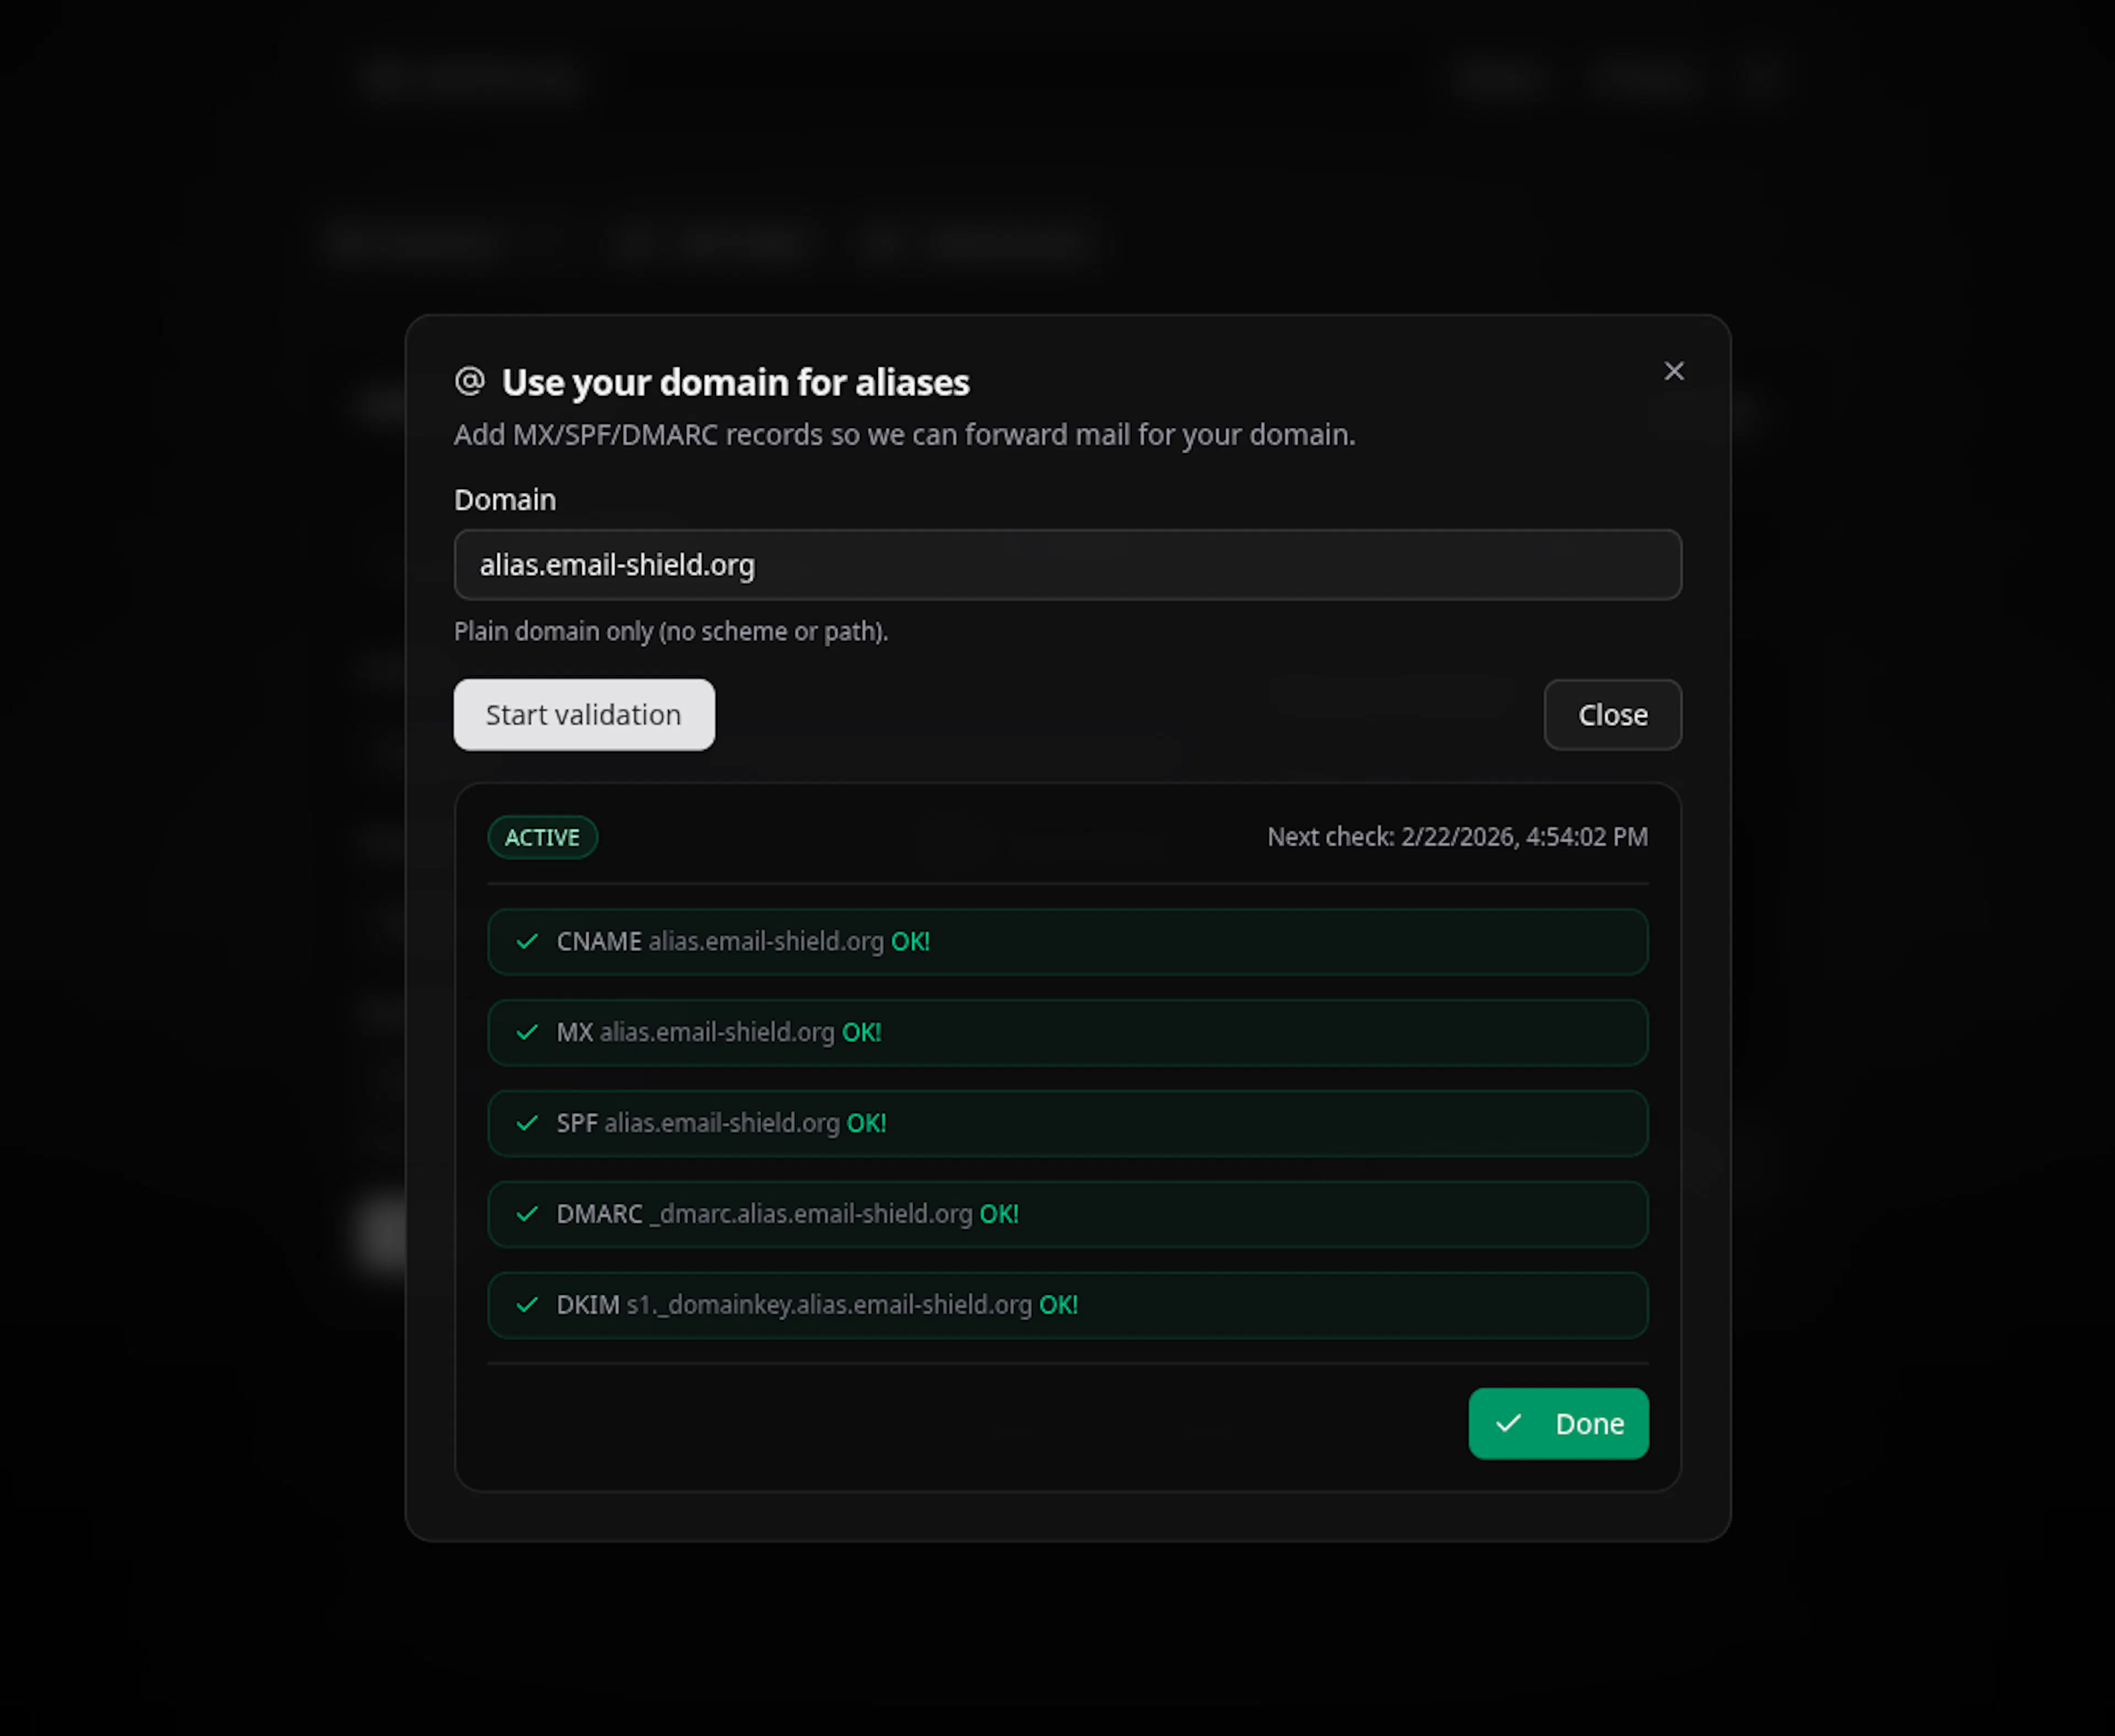Image resolution: width=2115 pixels, height=1736 pixels.
Task: Click the DKIM record checkmark icon
Action: 527,1305
